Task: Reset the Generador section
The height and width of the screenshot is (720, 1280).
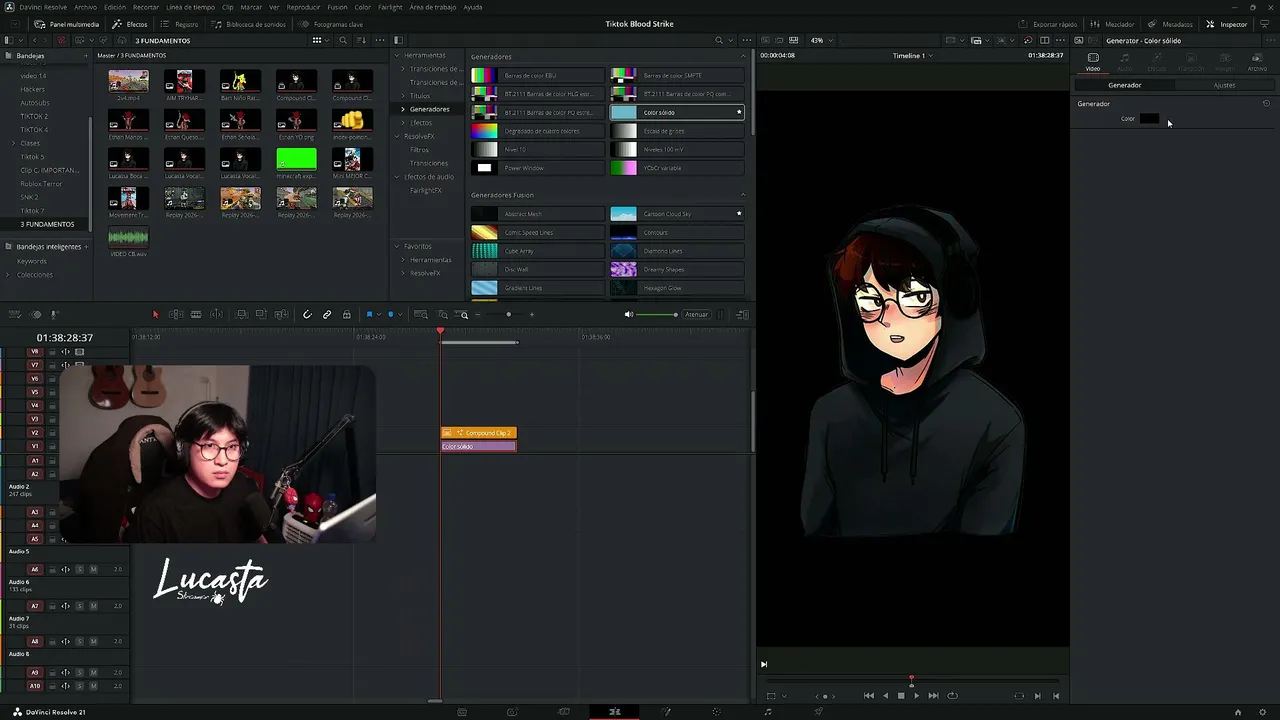Action: pyautogui.click(x=1266, y=104)
